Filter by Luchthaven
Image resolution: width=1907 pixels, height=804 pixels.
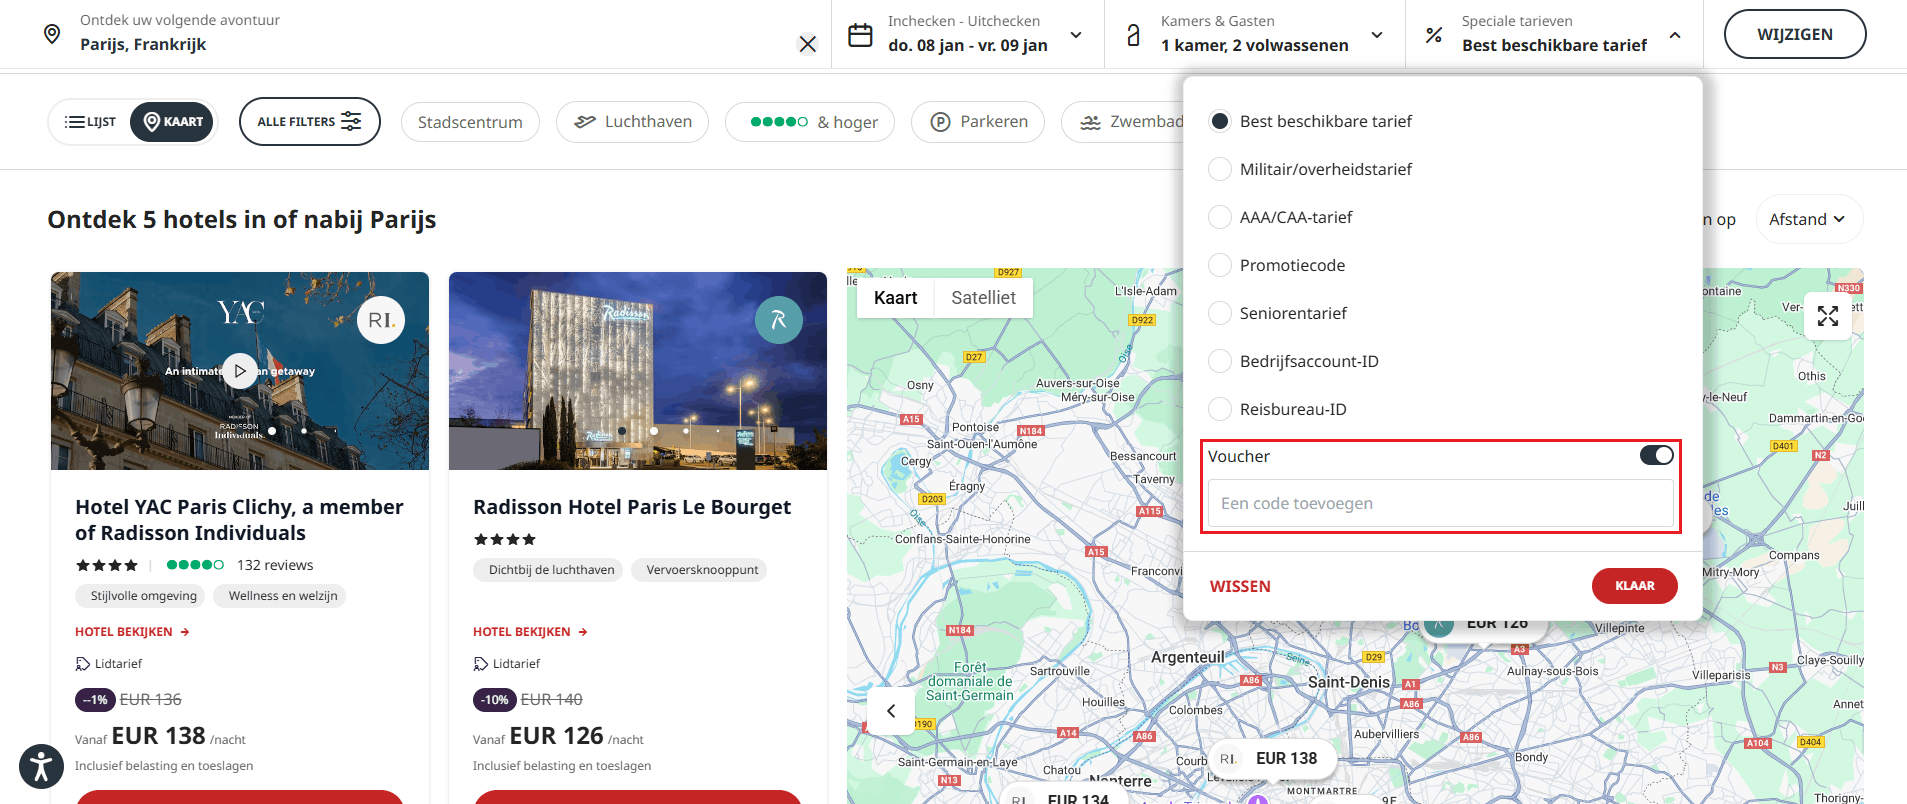click(x=633, y=122)
